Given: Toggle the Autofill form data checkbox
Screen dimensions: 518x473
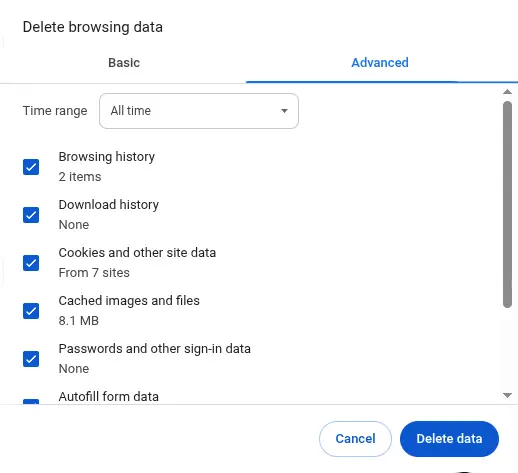Looking at the screenshot, I should (x=31, y=401).
